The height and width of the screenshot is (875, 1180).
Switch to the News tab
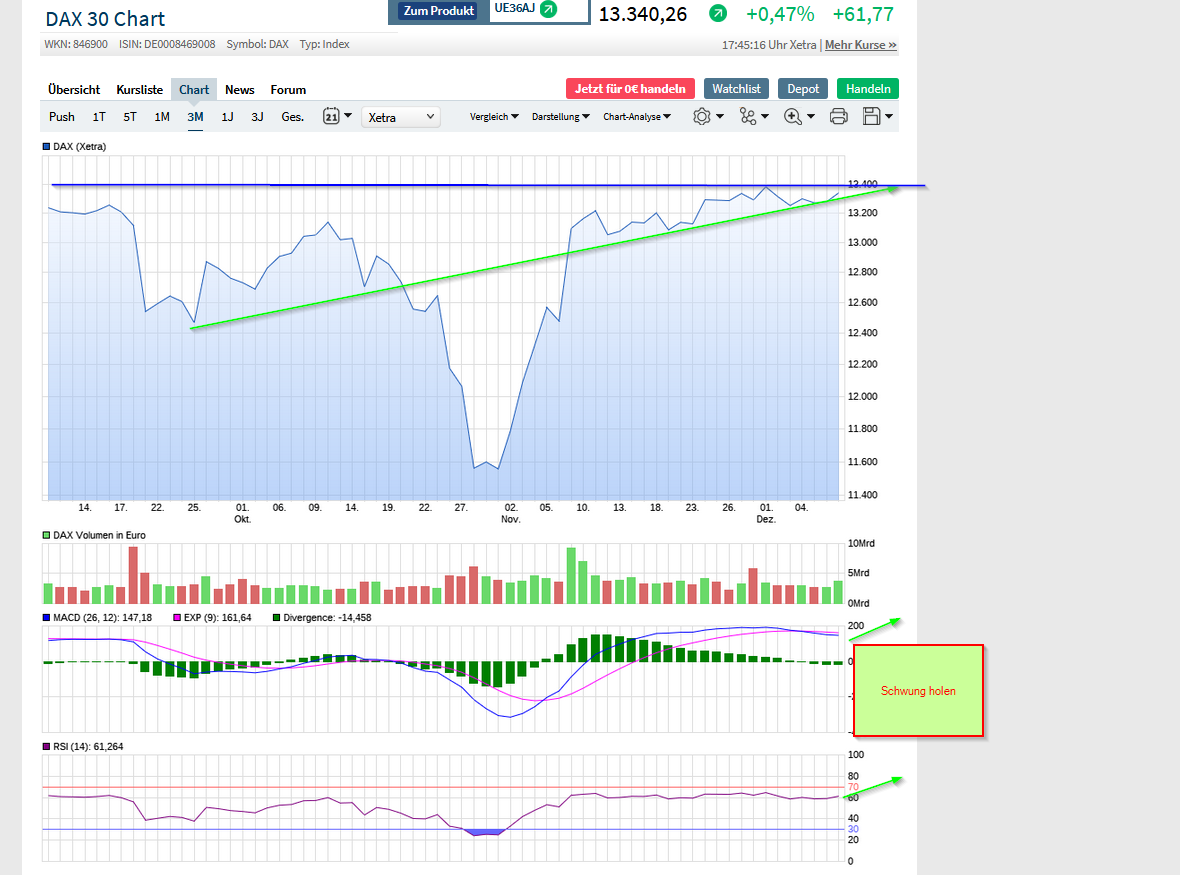(239, 90)
